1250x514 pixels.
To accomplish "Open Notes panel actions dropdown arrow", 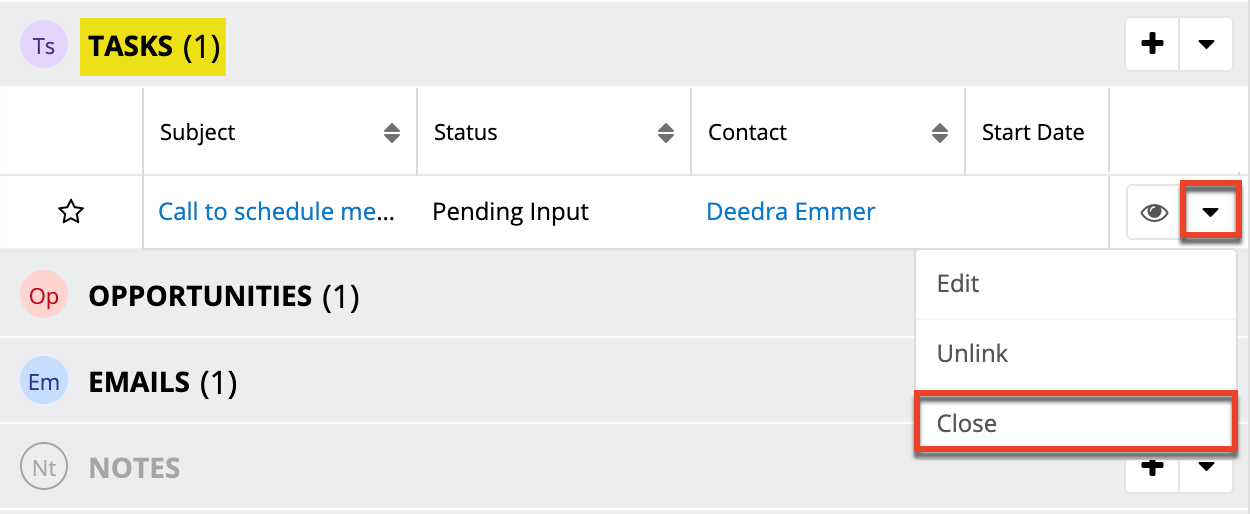I will [1206, 467].
